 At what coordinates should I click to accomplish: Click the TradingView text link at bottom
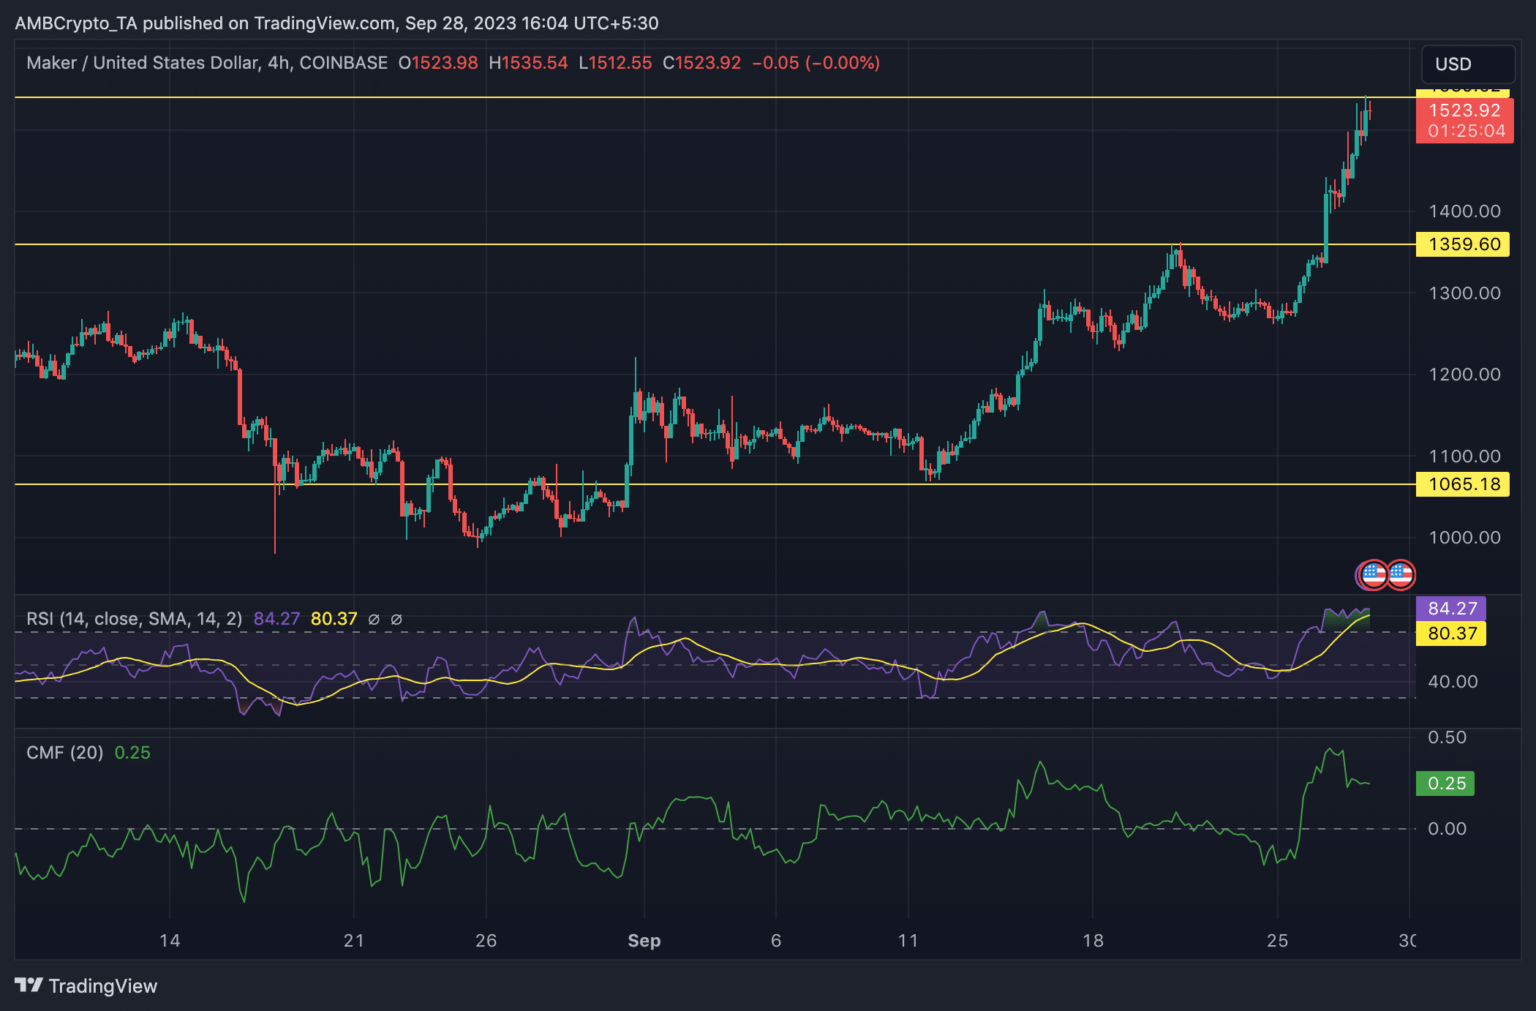[103, 986]
